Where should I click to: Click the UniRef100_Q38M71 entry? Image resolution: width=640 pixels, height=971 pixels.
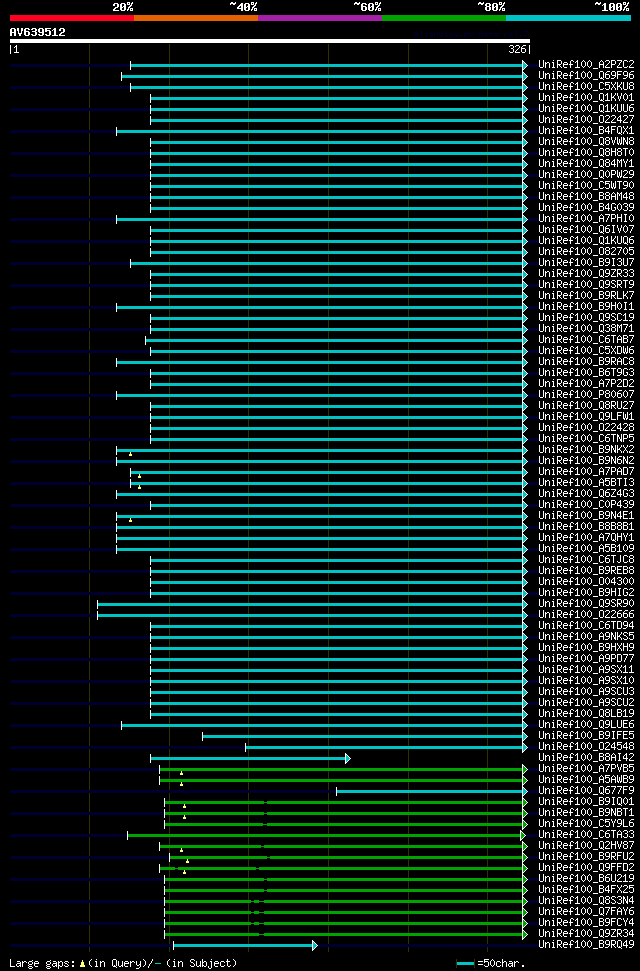586,329
